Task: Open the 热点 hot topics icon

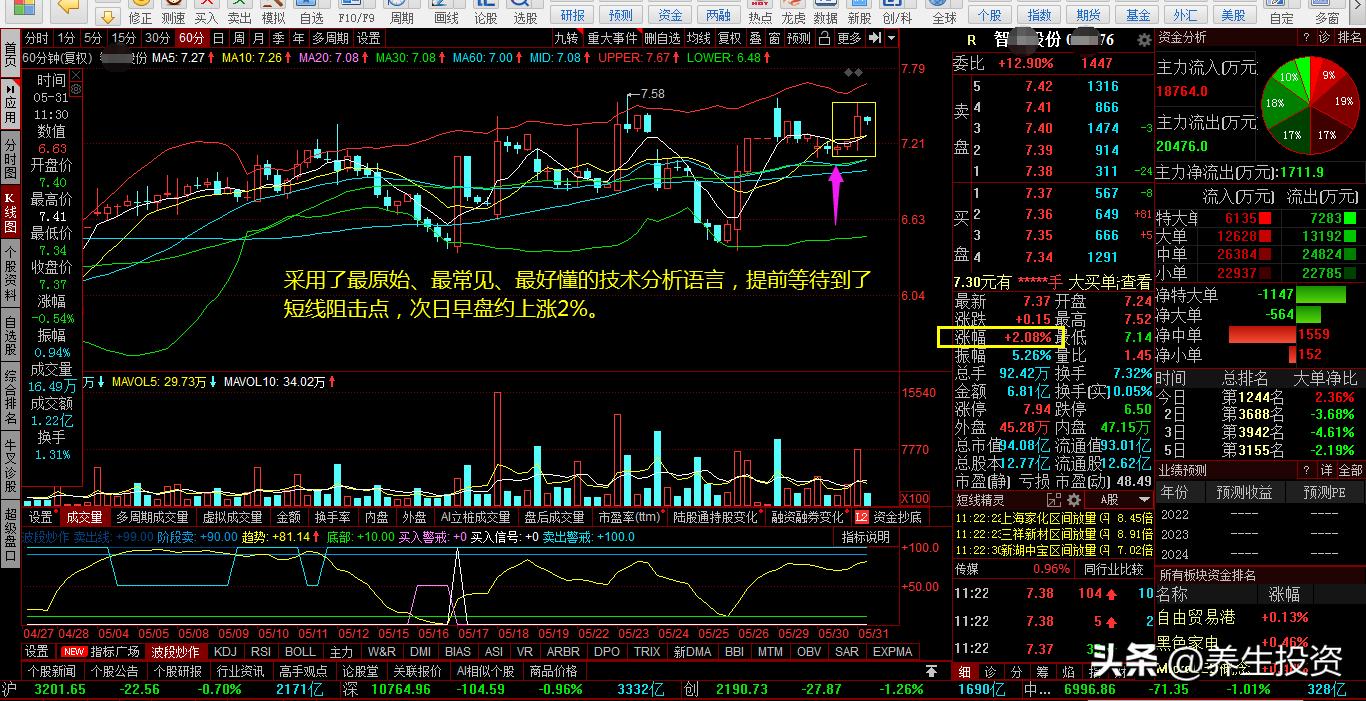Action: [x=760, y=12]
